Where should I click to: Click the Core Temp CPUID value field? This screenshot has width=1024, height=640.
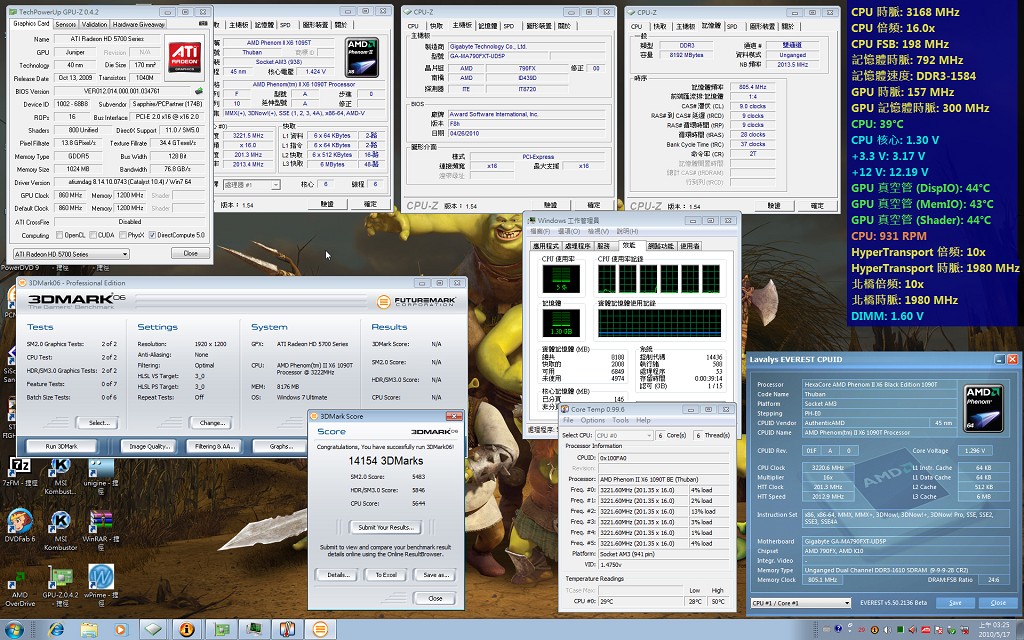point(664,458)
